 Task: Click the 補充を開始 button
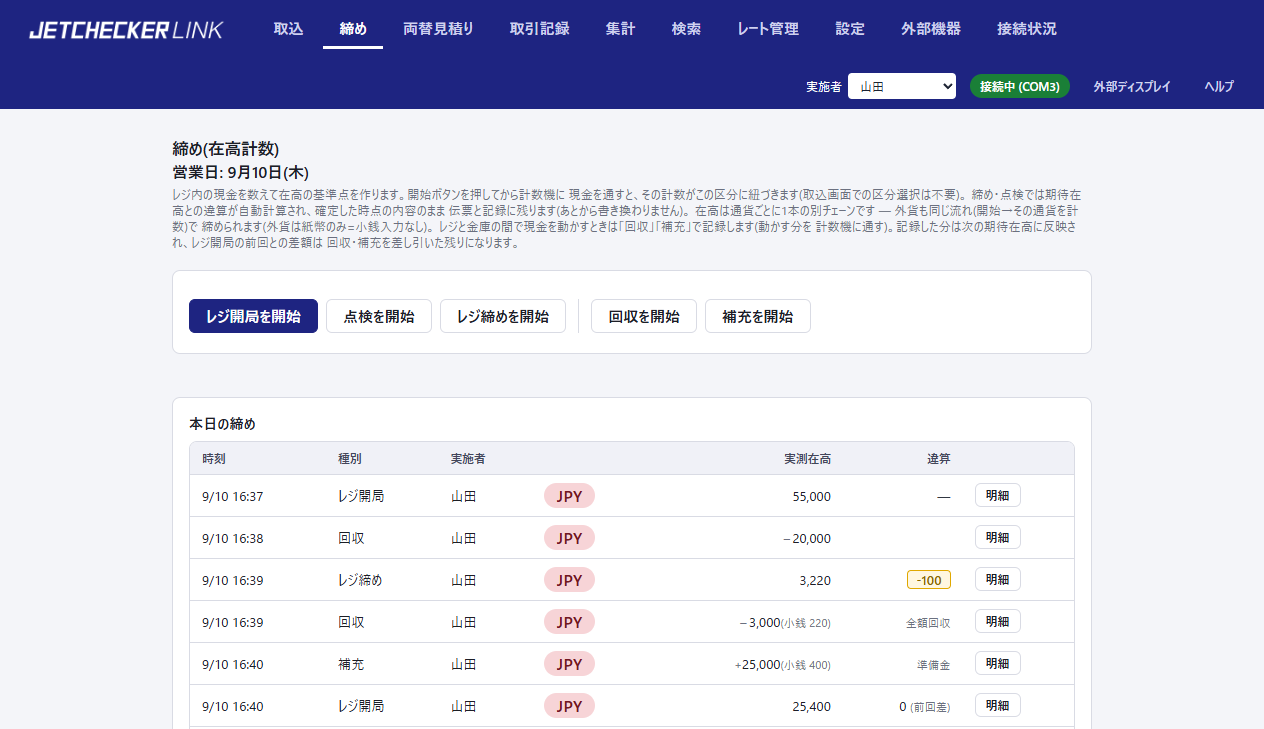(x=758, y=316)
